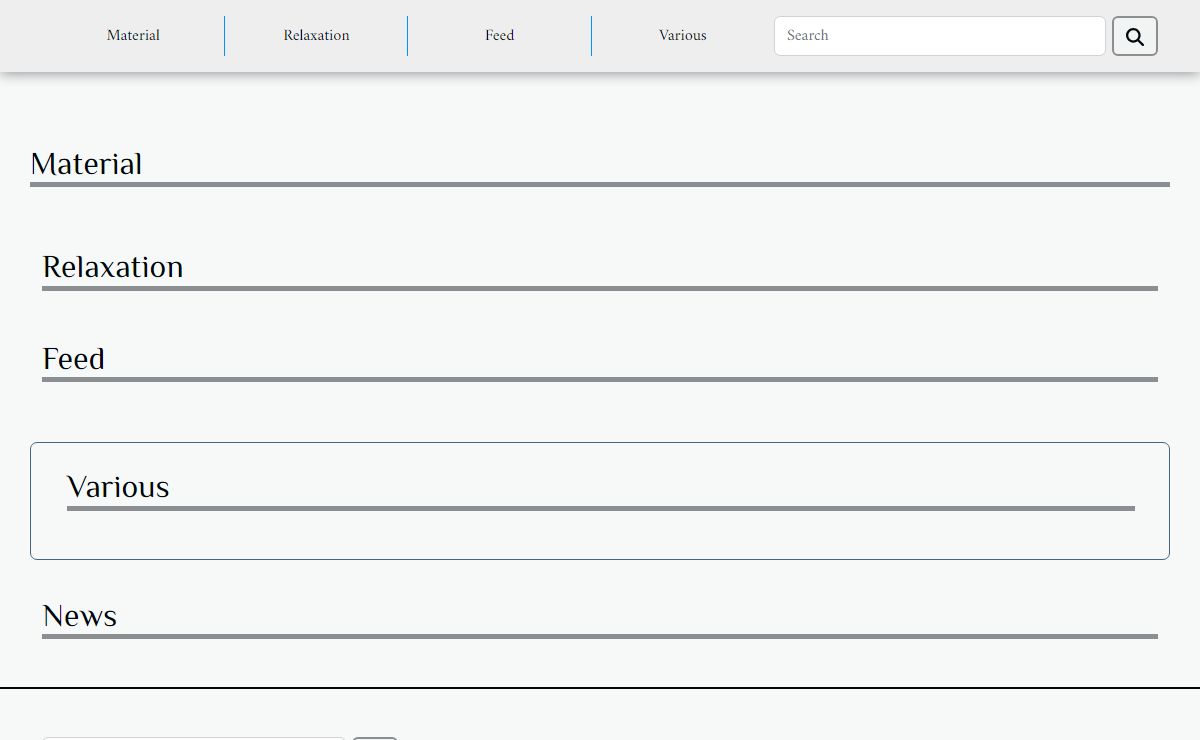Click the Relaxation section heading

(113, 267)
